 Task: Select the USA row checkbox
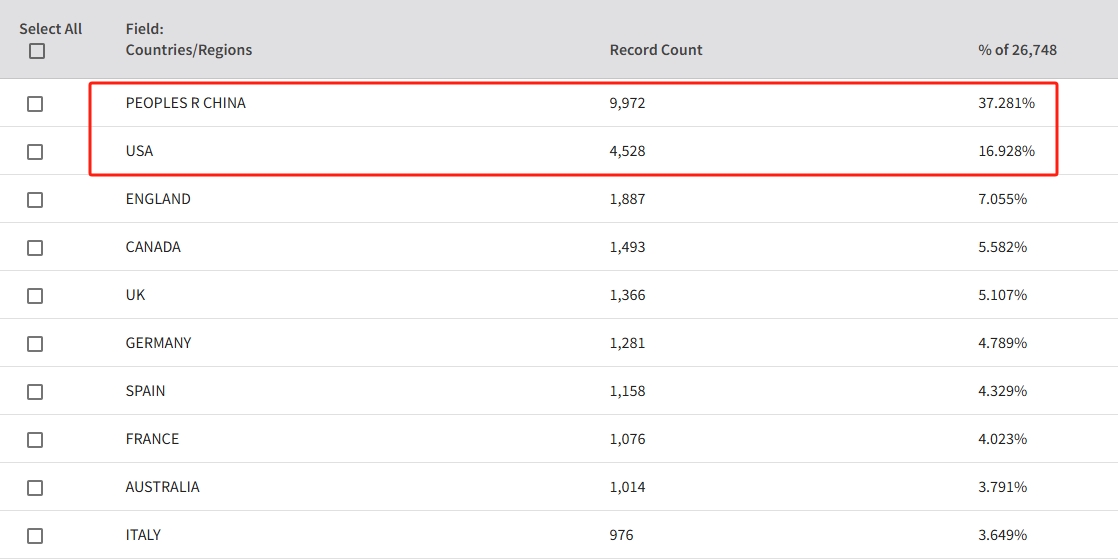pyautogui.click(x=35, y=152)
